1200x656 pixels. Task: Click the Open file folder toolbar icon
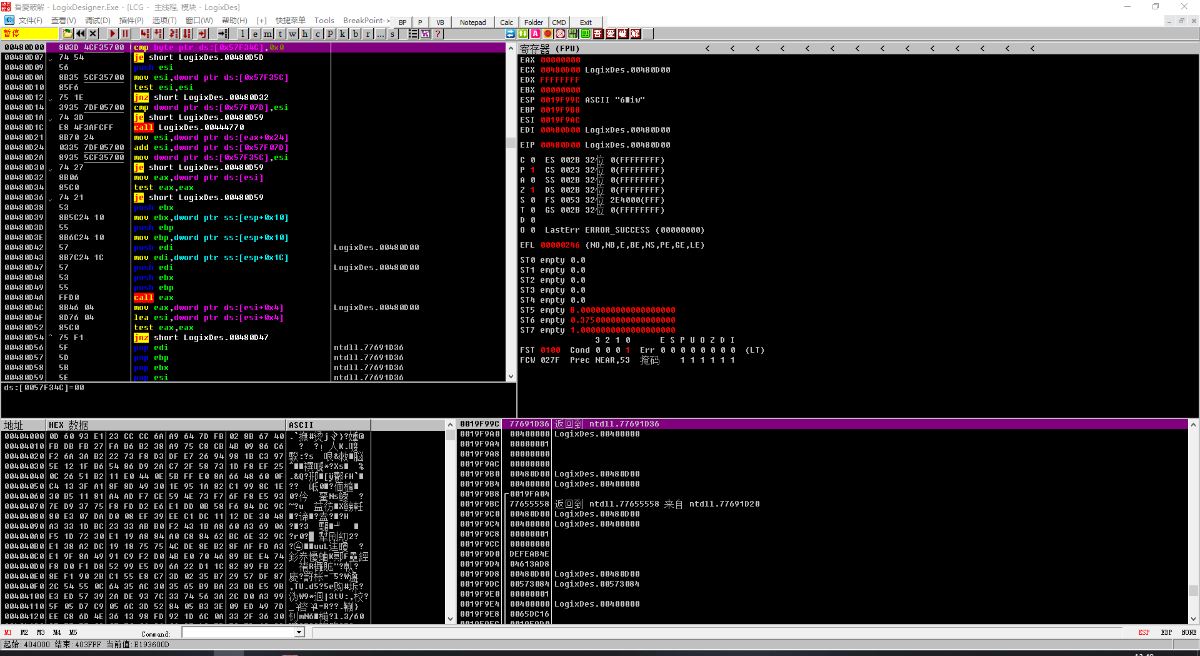click(x=67, y=33)
